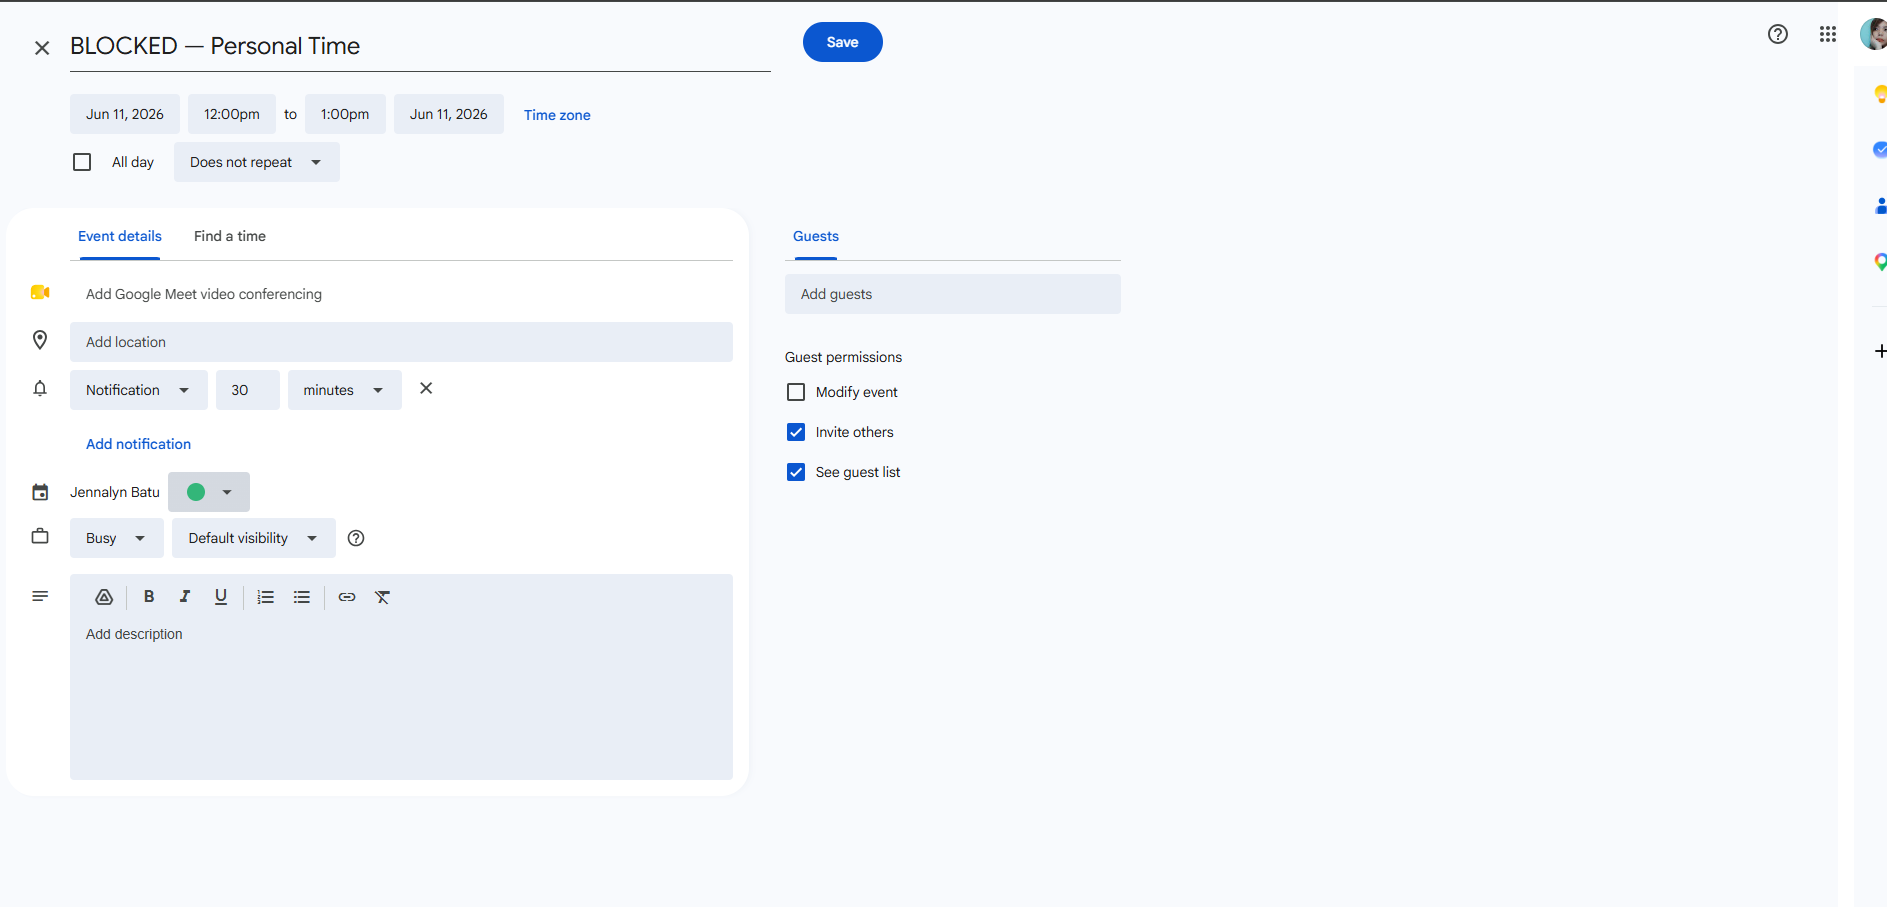The image size is (1887, 907).
Task: Remove formatting from description text
Action: [x=383, y=597]
